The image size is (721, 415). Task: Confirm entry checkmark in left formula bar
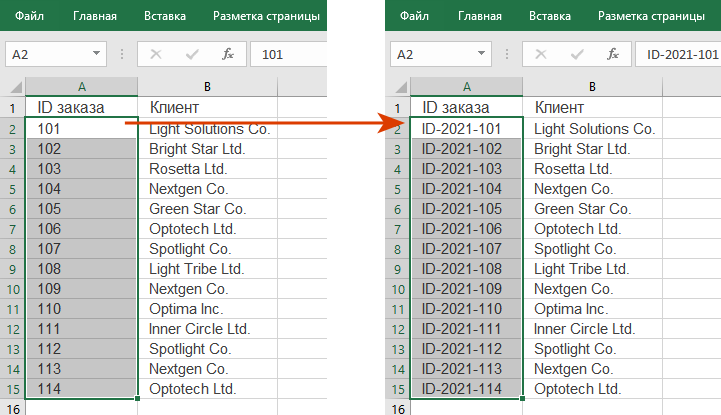click(x=192, y=55)
